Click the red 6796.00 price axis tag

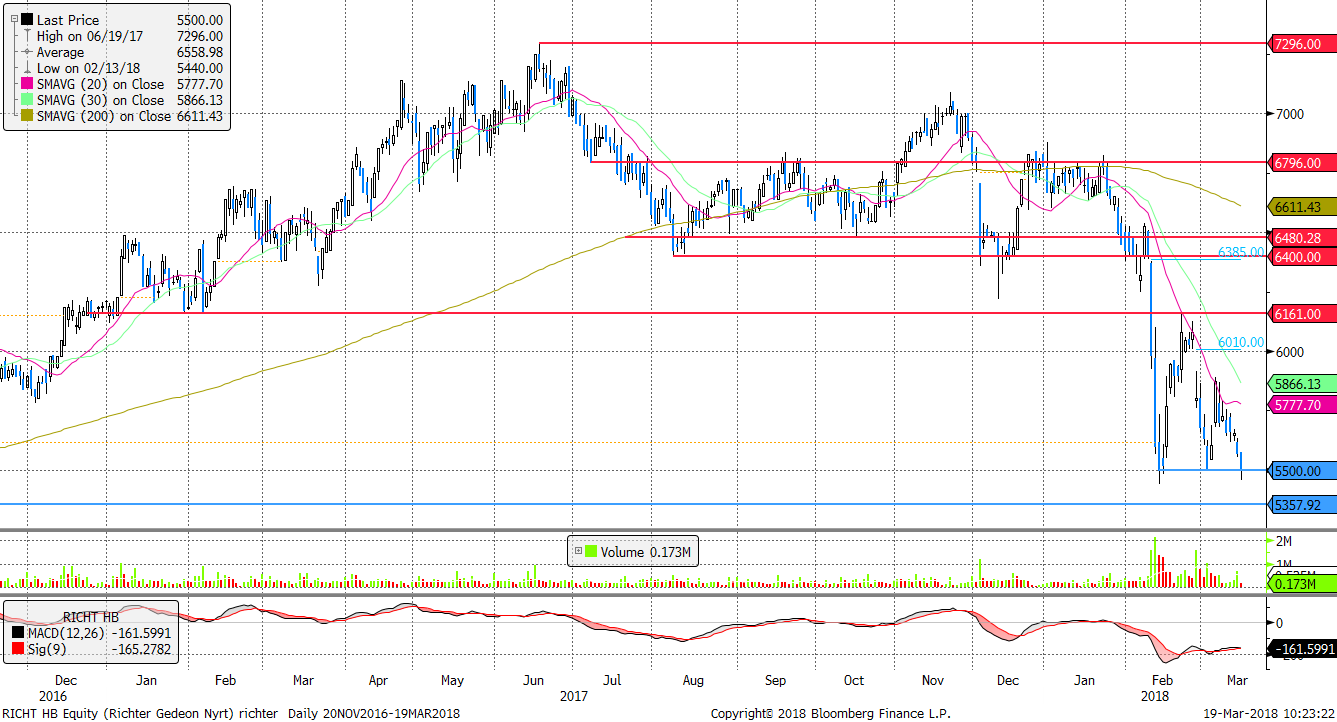(1301, 162)
